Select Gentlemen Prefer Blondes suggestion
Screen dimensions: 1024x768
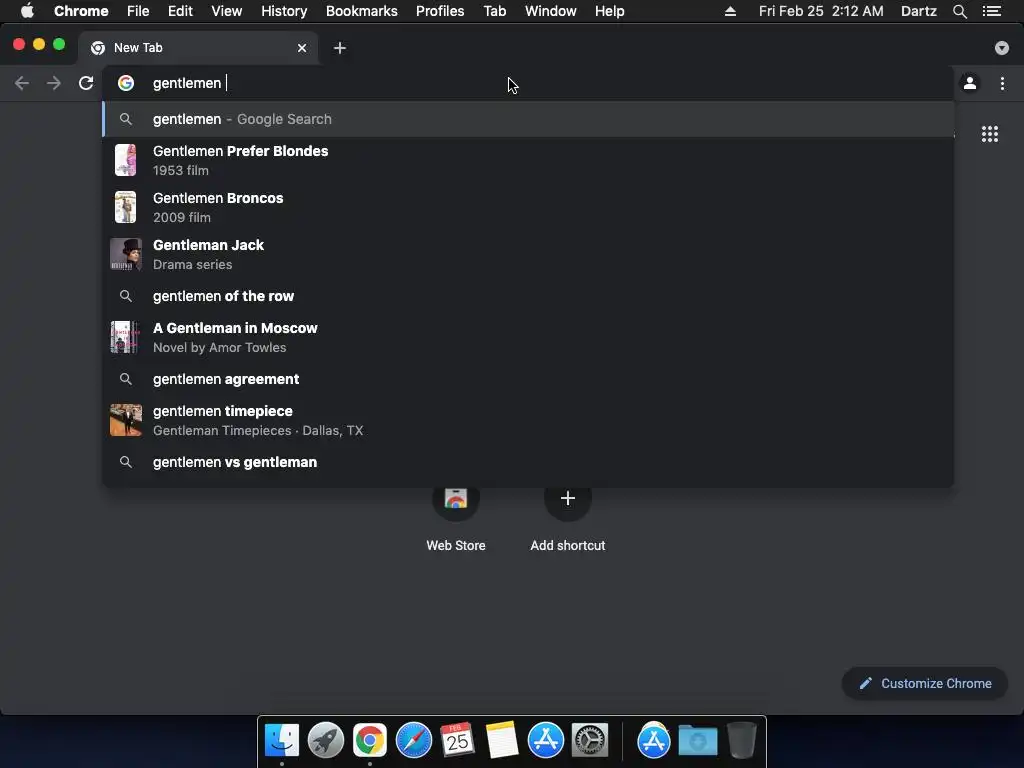click(x=528, y=160)
